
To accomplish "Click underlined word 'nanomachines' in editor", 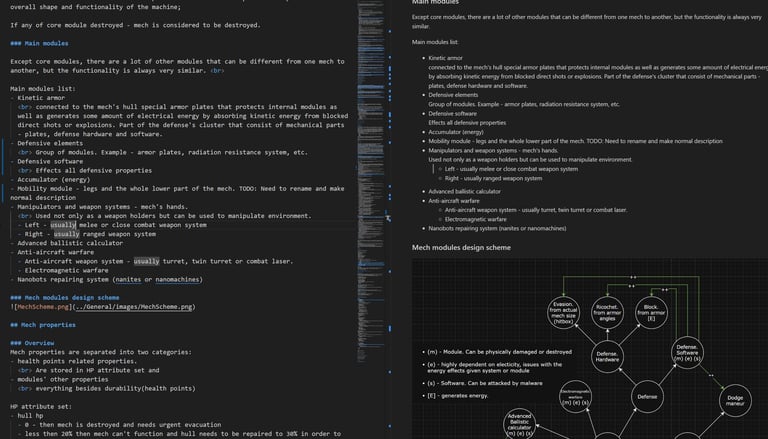I will coord(177,279).
